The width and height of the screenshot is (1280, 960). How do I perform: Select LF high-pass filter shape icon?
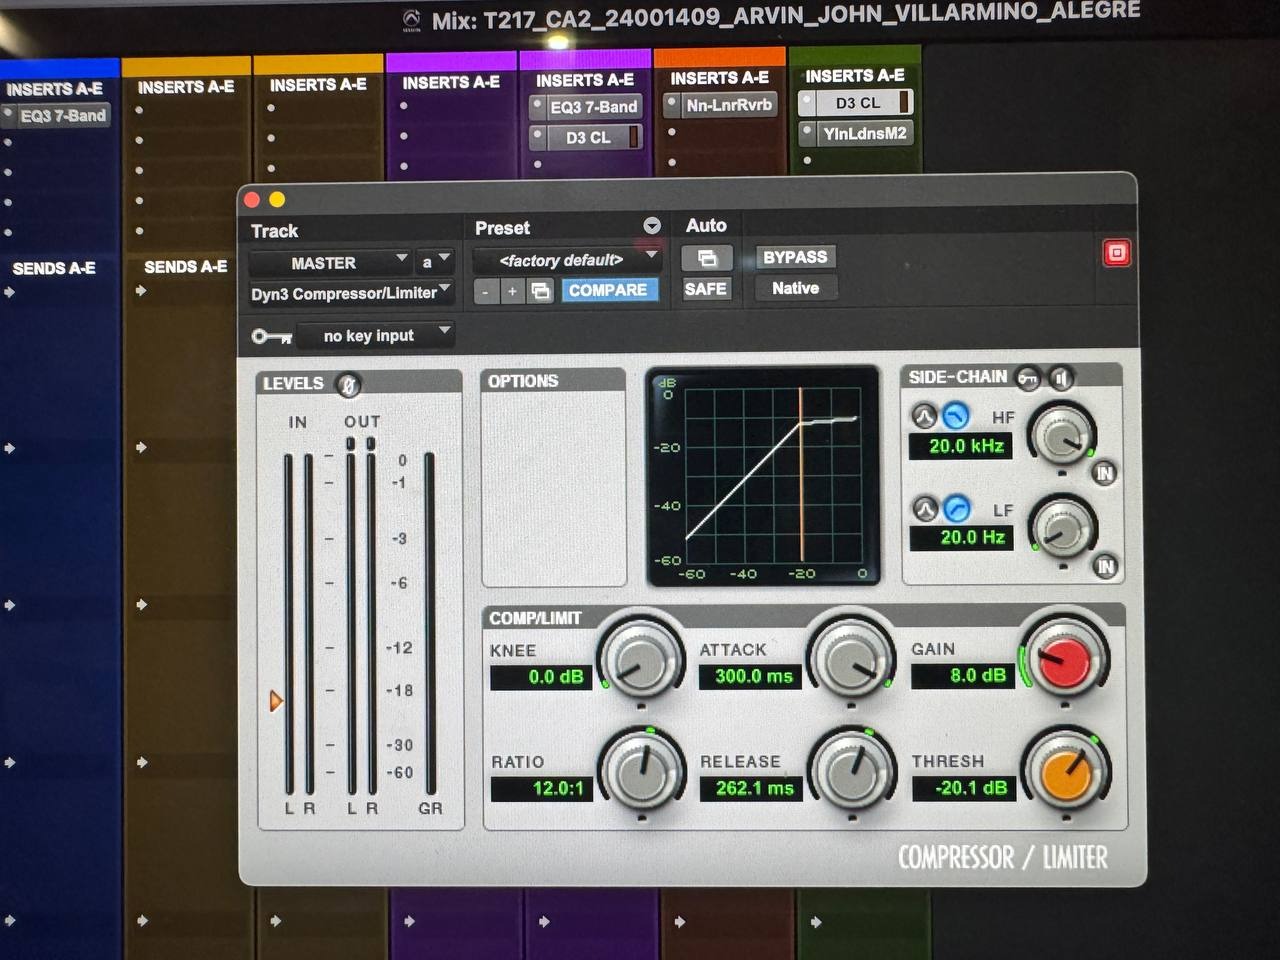957,508
